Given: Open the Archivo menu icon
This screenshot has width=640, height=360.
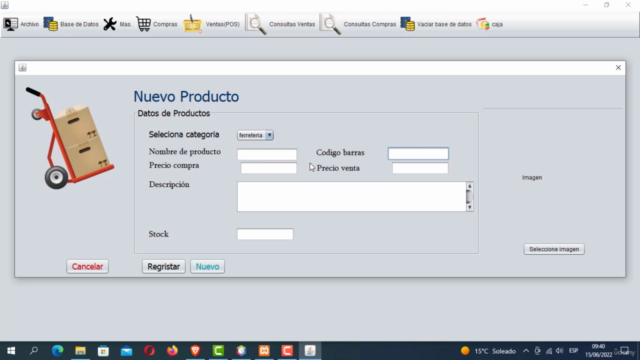Looking at the screenshot, I should point(11,24).
